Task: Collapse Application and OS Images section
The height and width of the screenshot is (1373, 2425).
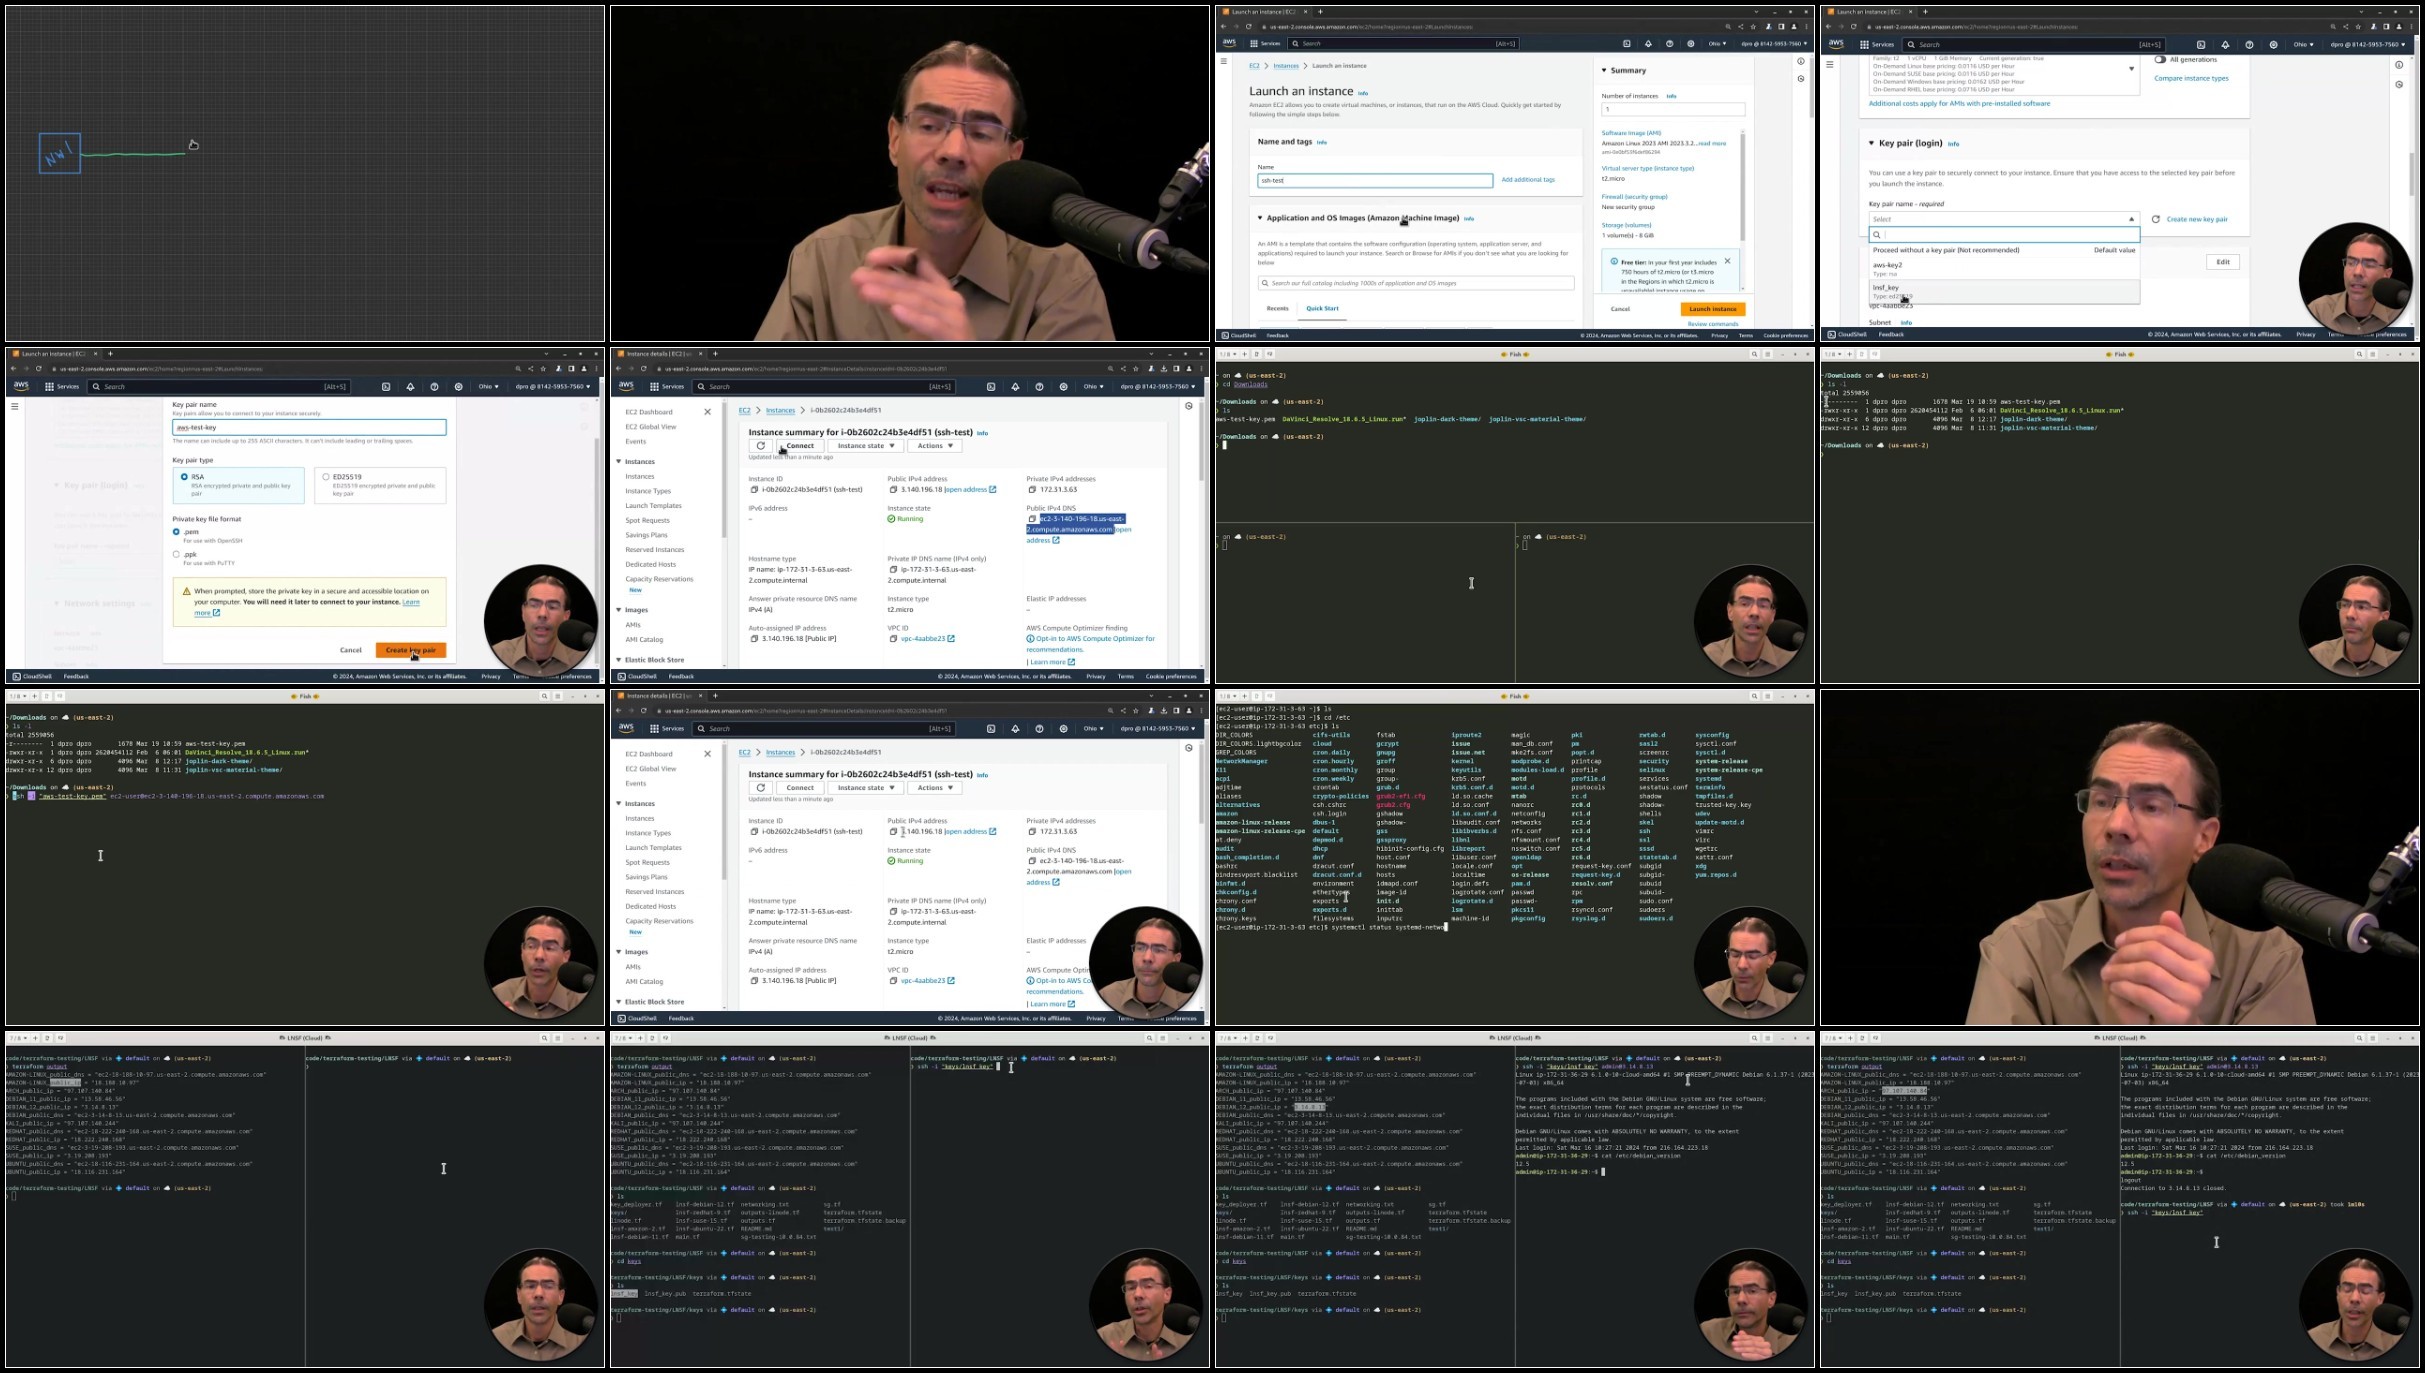Action: (x=1260, y=218)
